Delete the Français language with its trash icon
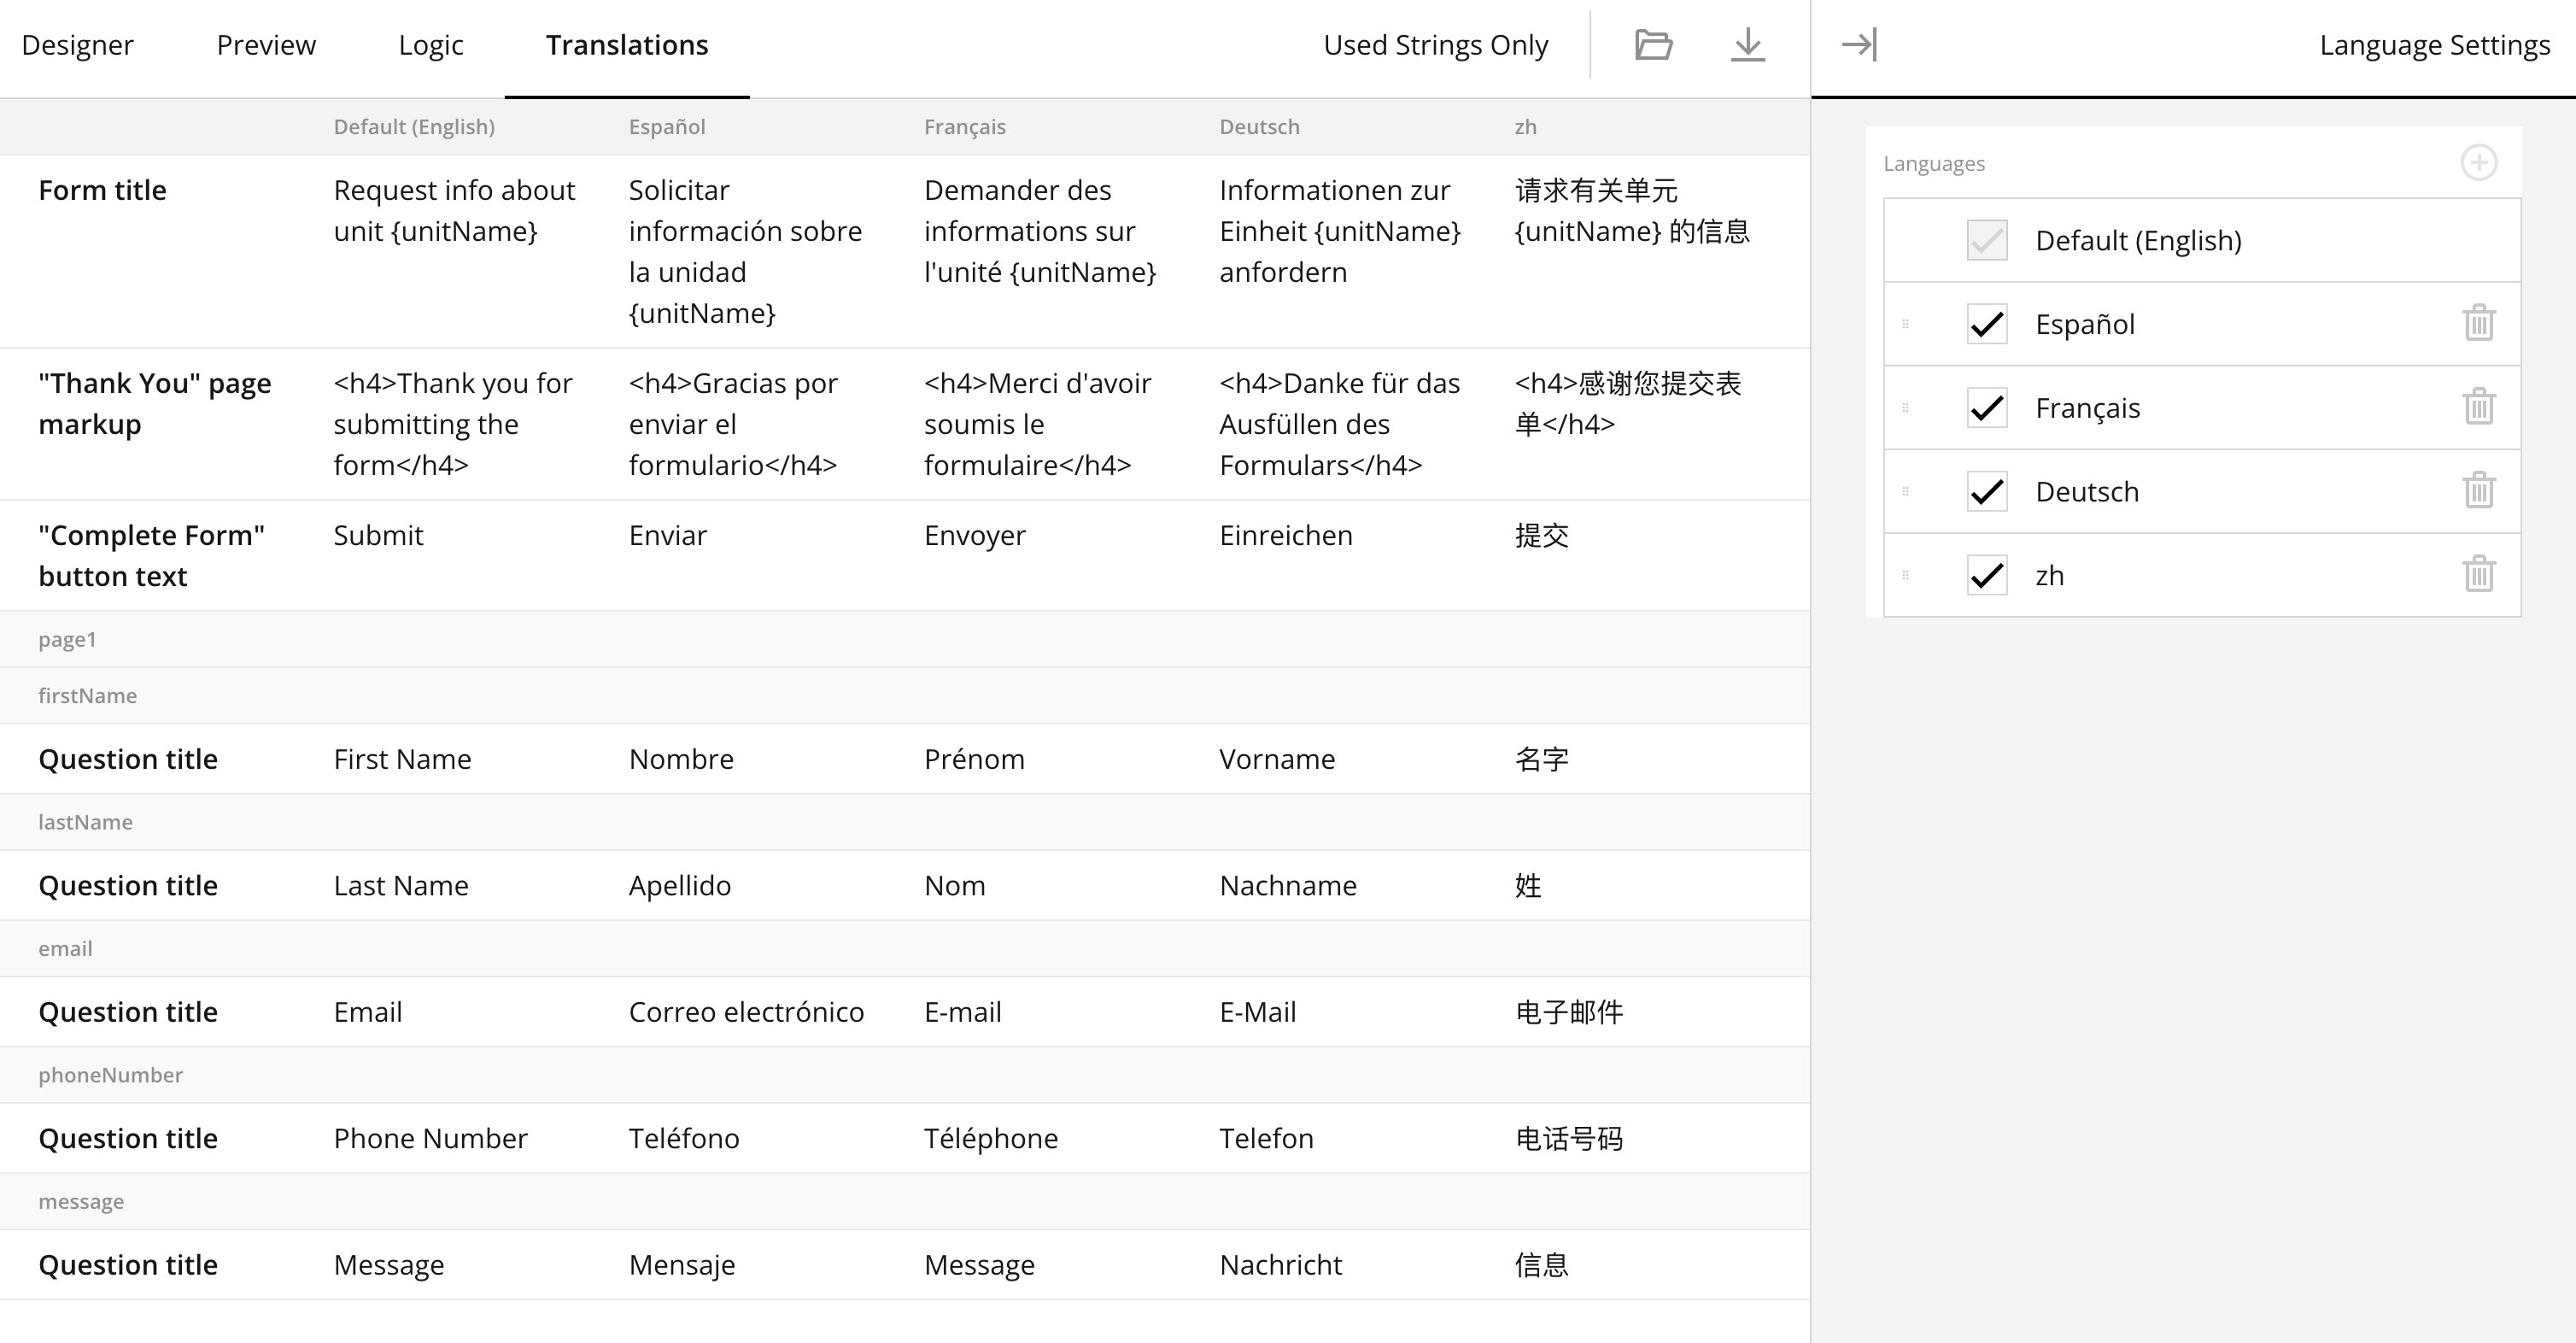This screenshot has height=1343, width=2576. coord(2478,408)
